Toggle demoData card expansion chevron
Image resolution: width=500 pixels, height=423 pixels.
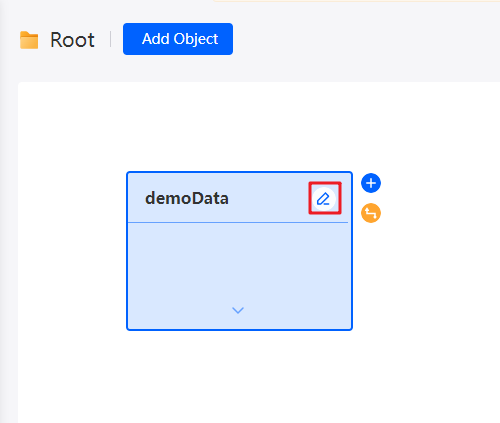click(x=238, y=310)
